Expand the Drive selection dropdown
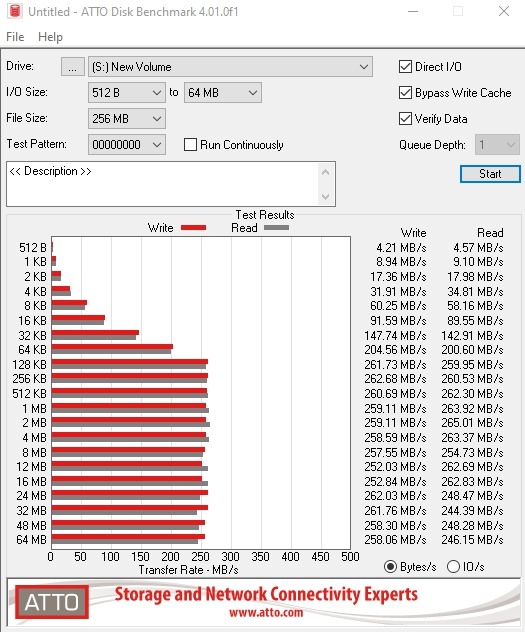Image resolution: width=525 pixels, height=632 pixels. tap(230, 67)
